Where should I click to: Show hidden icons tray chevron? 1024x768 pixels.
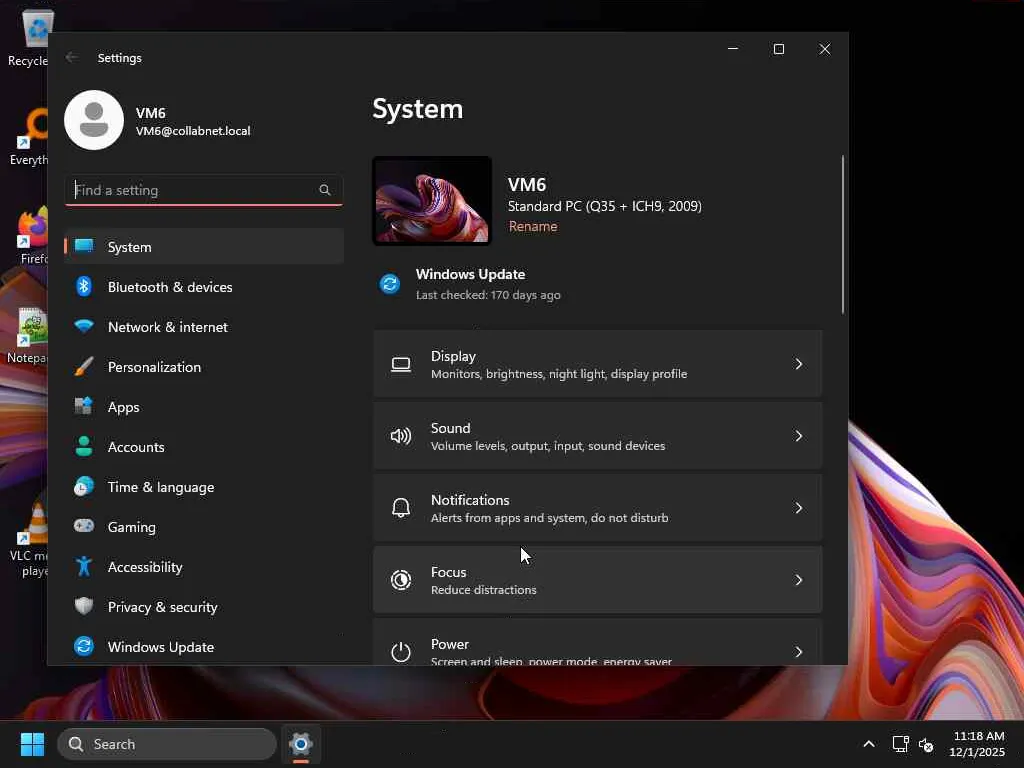coord(868,744)
